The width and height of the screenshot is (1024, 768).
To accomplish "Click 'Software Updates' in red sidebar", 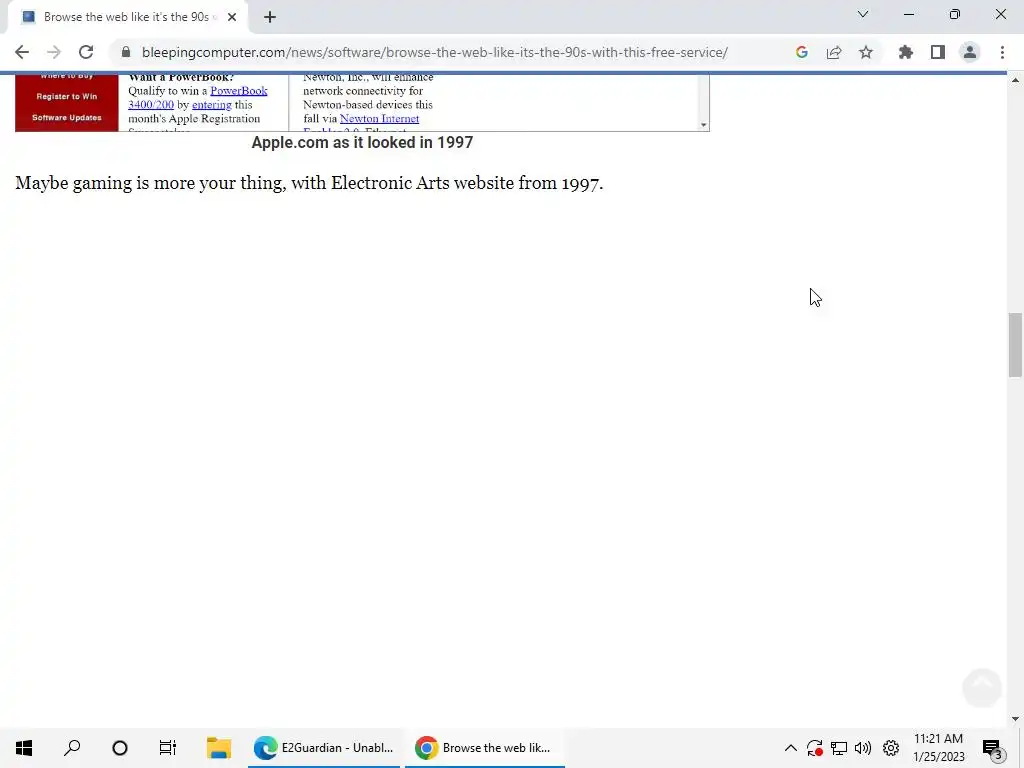I will point(67,118).
